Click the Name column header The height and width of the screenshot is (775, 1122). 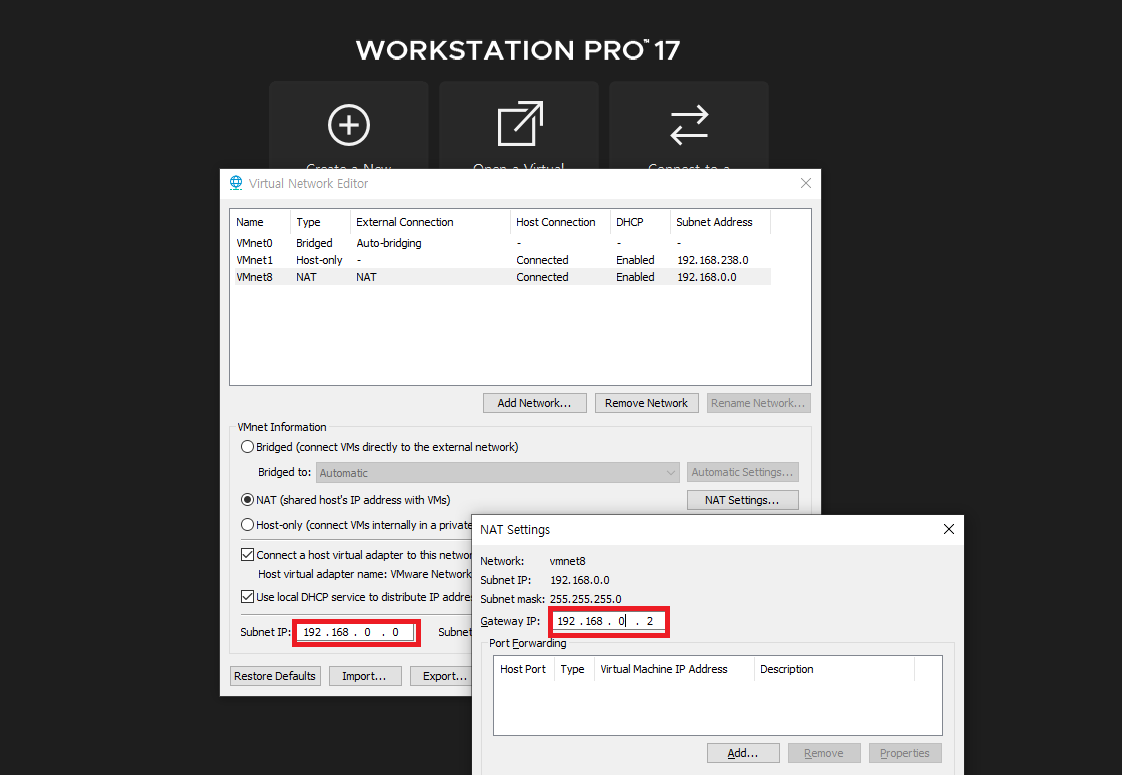pyautogui.click(x=260, y=222)
